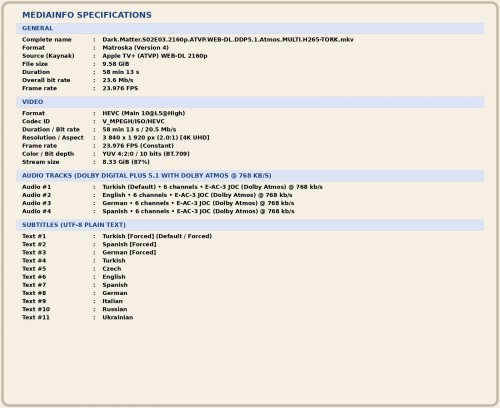Click the AUDIO TRACKS section header
This screenshot has height=408, width=500.
pyautogui.click(x=250, y=176)
